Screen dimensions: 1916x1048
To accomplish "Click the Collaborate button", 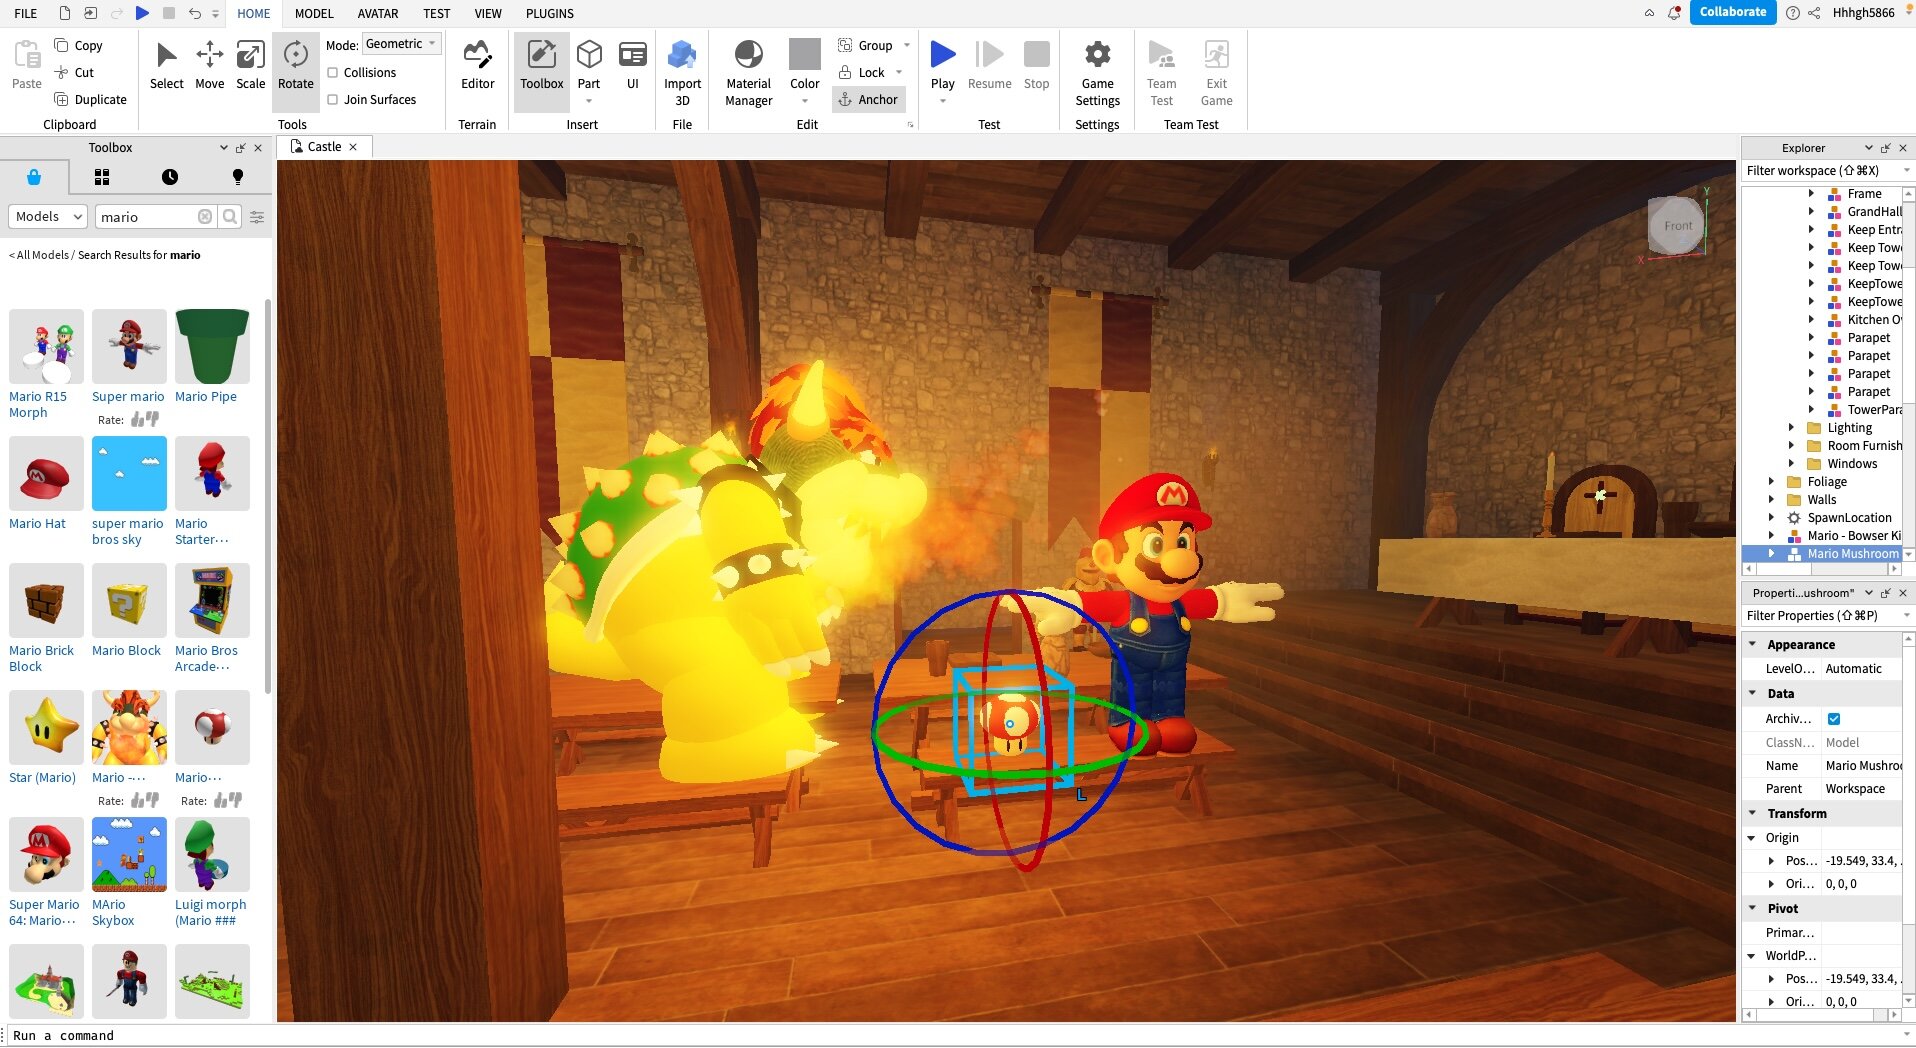I will click(1733, 12).
